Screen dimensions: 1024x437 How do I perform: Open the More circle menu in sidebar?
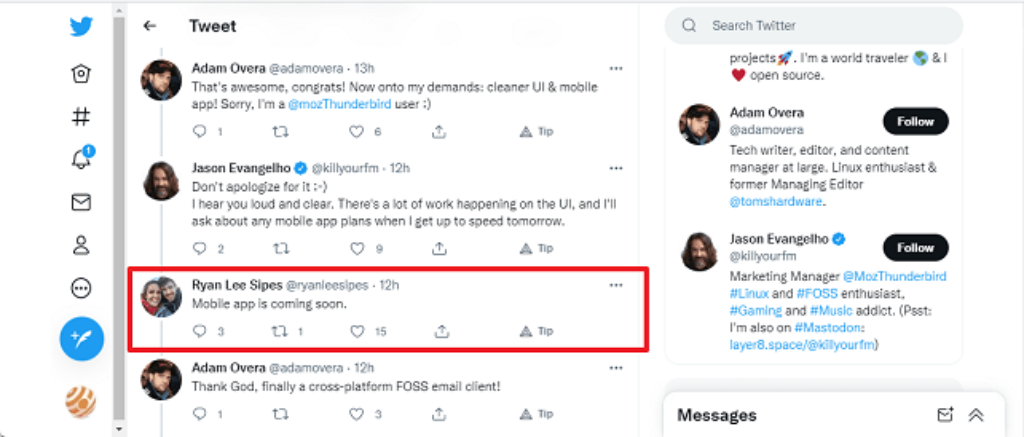point(81,289)
